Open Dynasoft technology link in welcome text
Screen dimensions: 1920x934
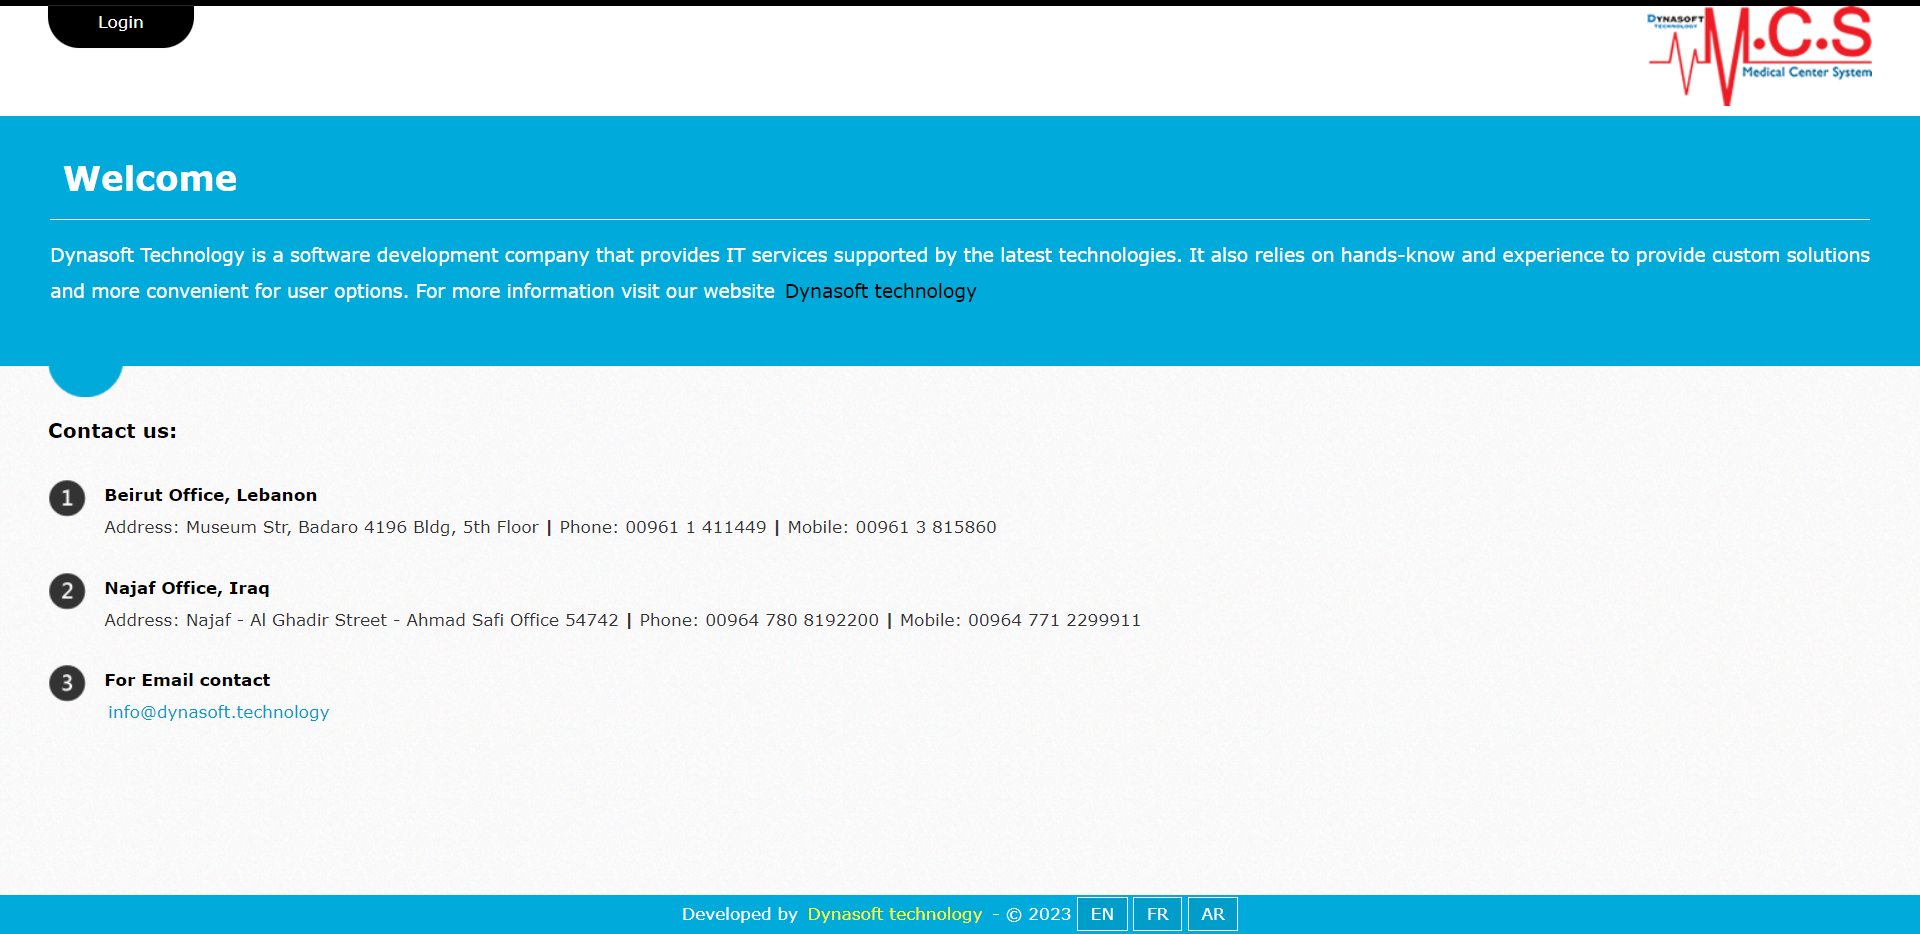pyautogui.click(x=880, y=291)
